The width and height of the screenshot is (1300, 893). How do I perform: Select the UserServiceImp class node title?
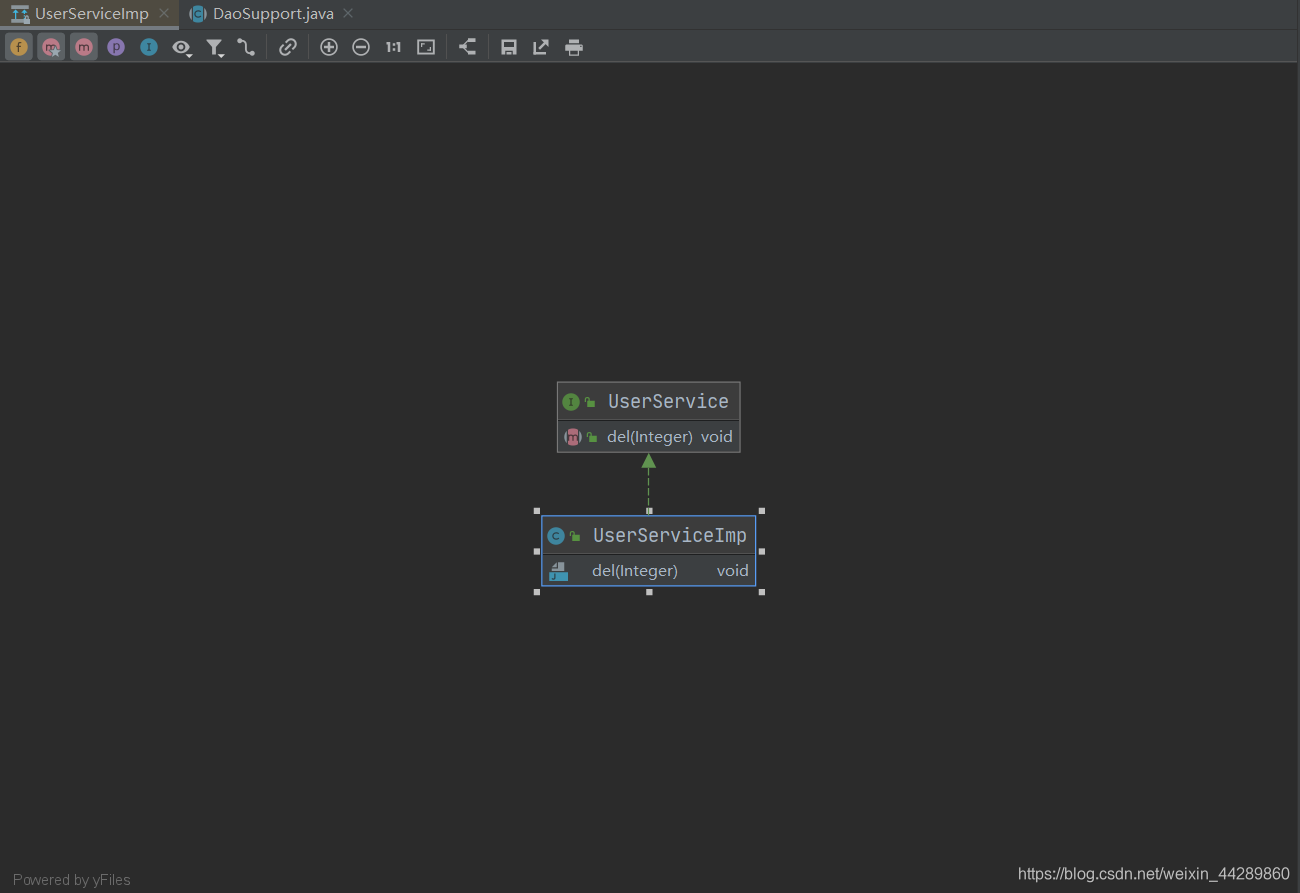click(669, 535)
